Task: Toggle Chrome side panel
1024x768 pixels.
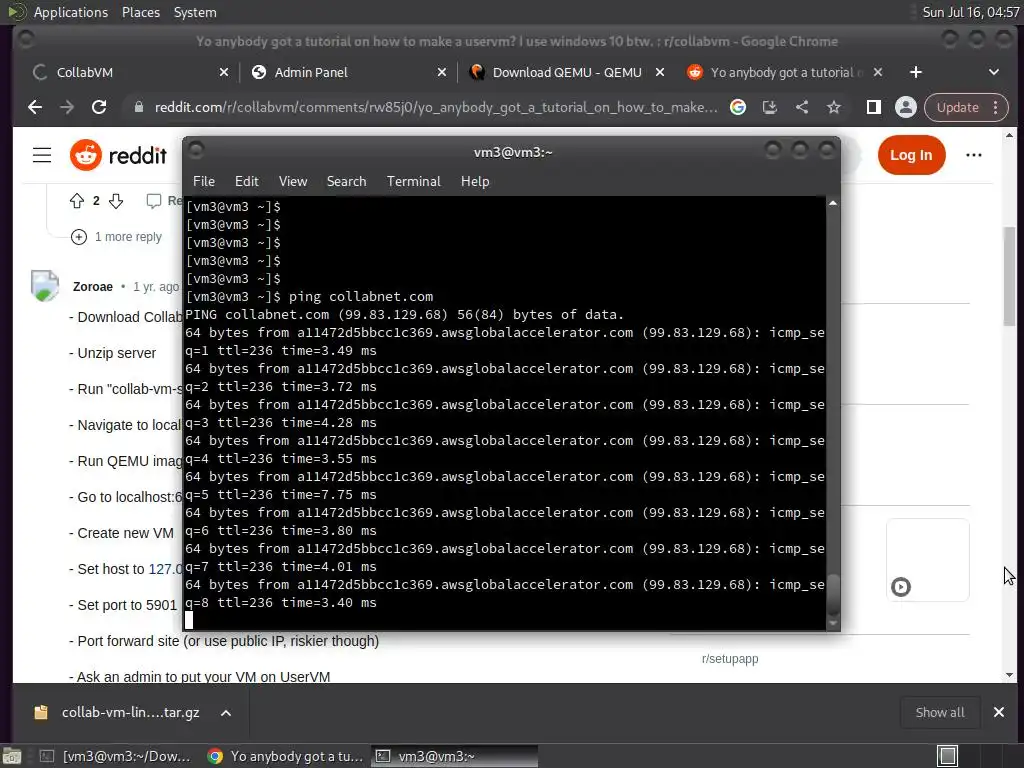Action: pyautogui.click(x=873, y=107)
